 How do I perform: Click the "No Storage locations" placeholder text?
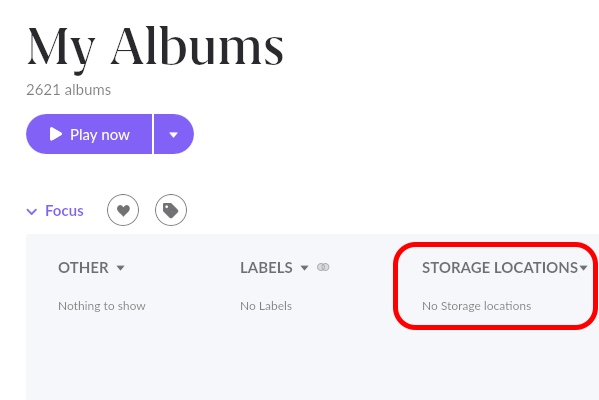[x=476, y=306]
